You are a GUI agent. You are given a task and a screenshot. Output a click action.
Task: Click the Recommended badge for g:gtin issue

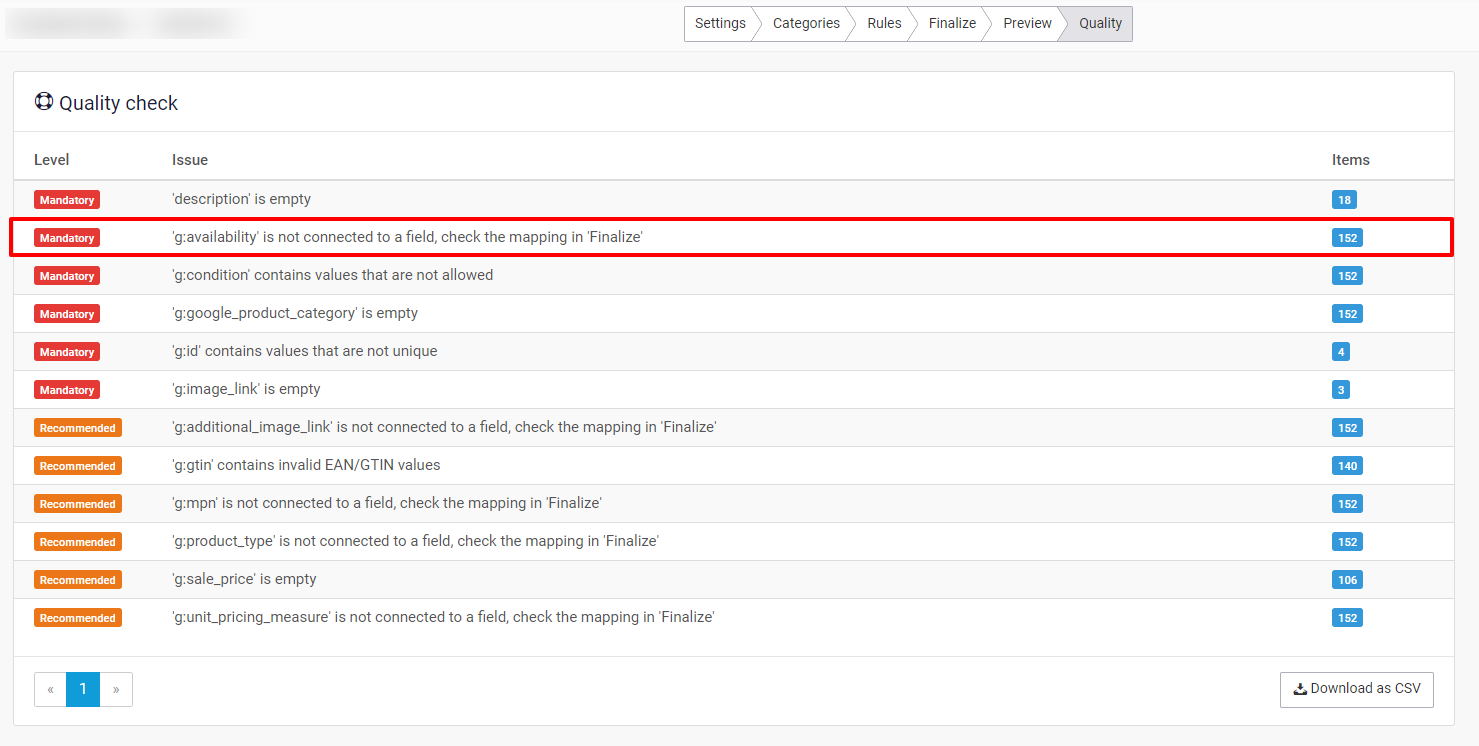pyautogui.click(x=78, y=466)
